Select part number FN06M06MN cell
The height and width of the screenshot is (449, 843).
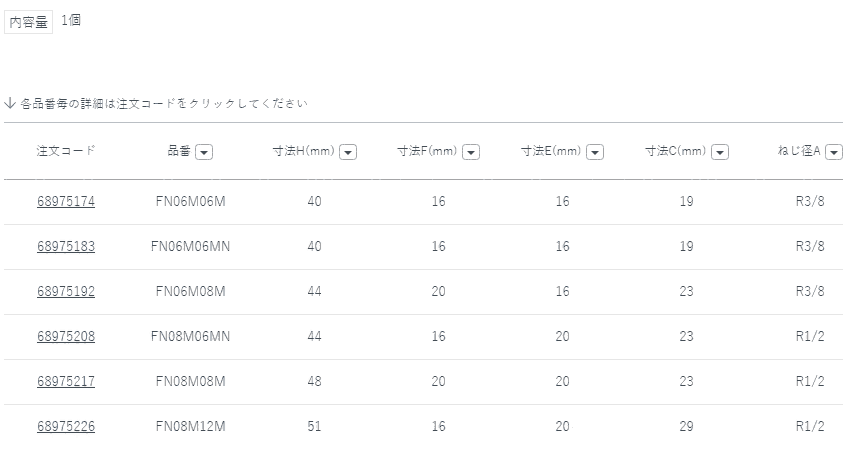(190, 247)
